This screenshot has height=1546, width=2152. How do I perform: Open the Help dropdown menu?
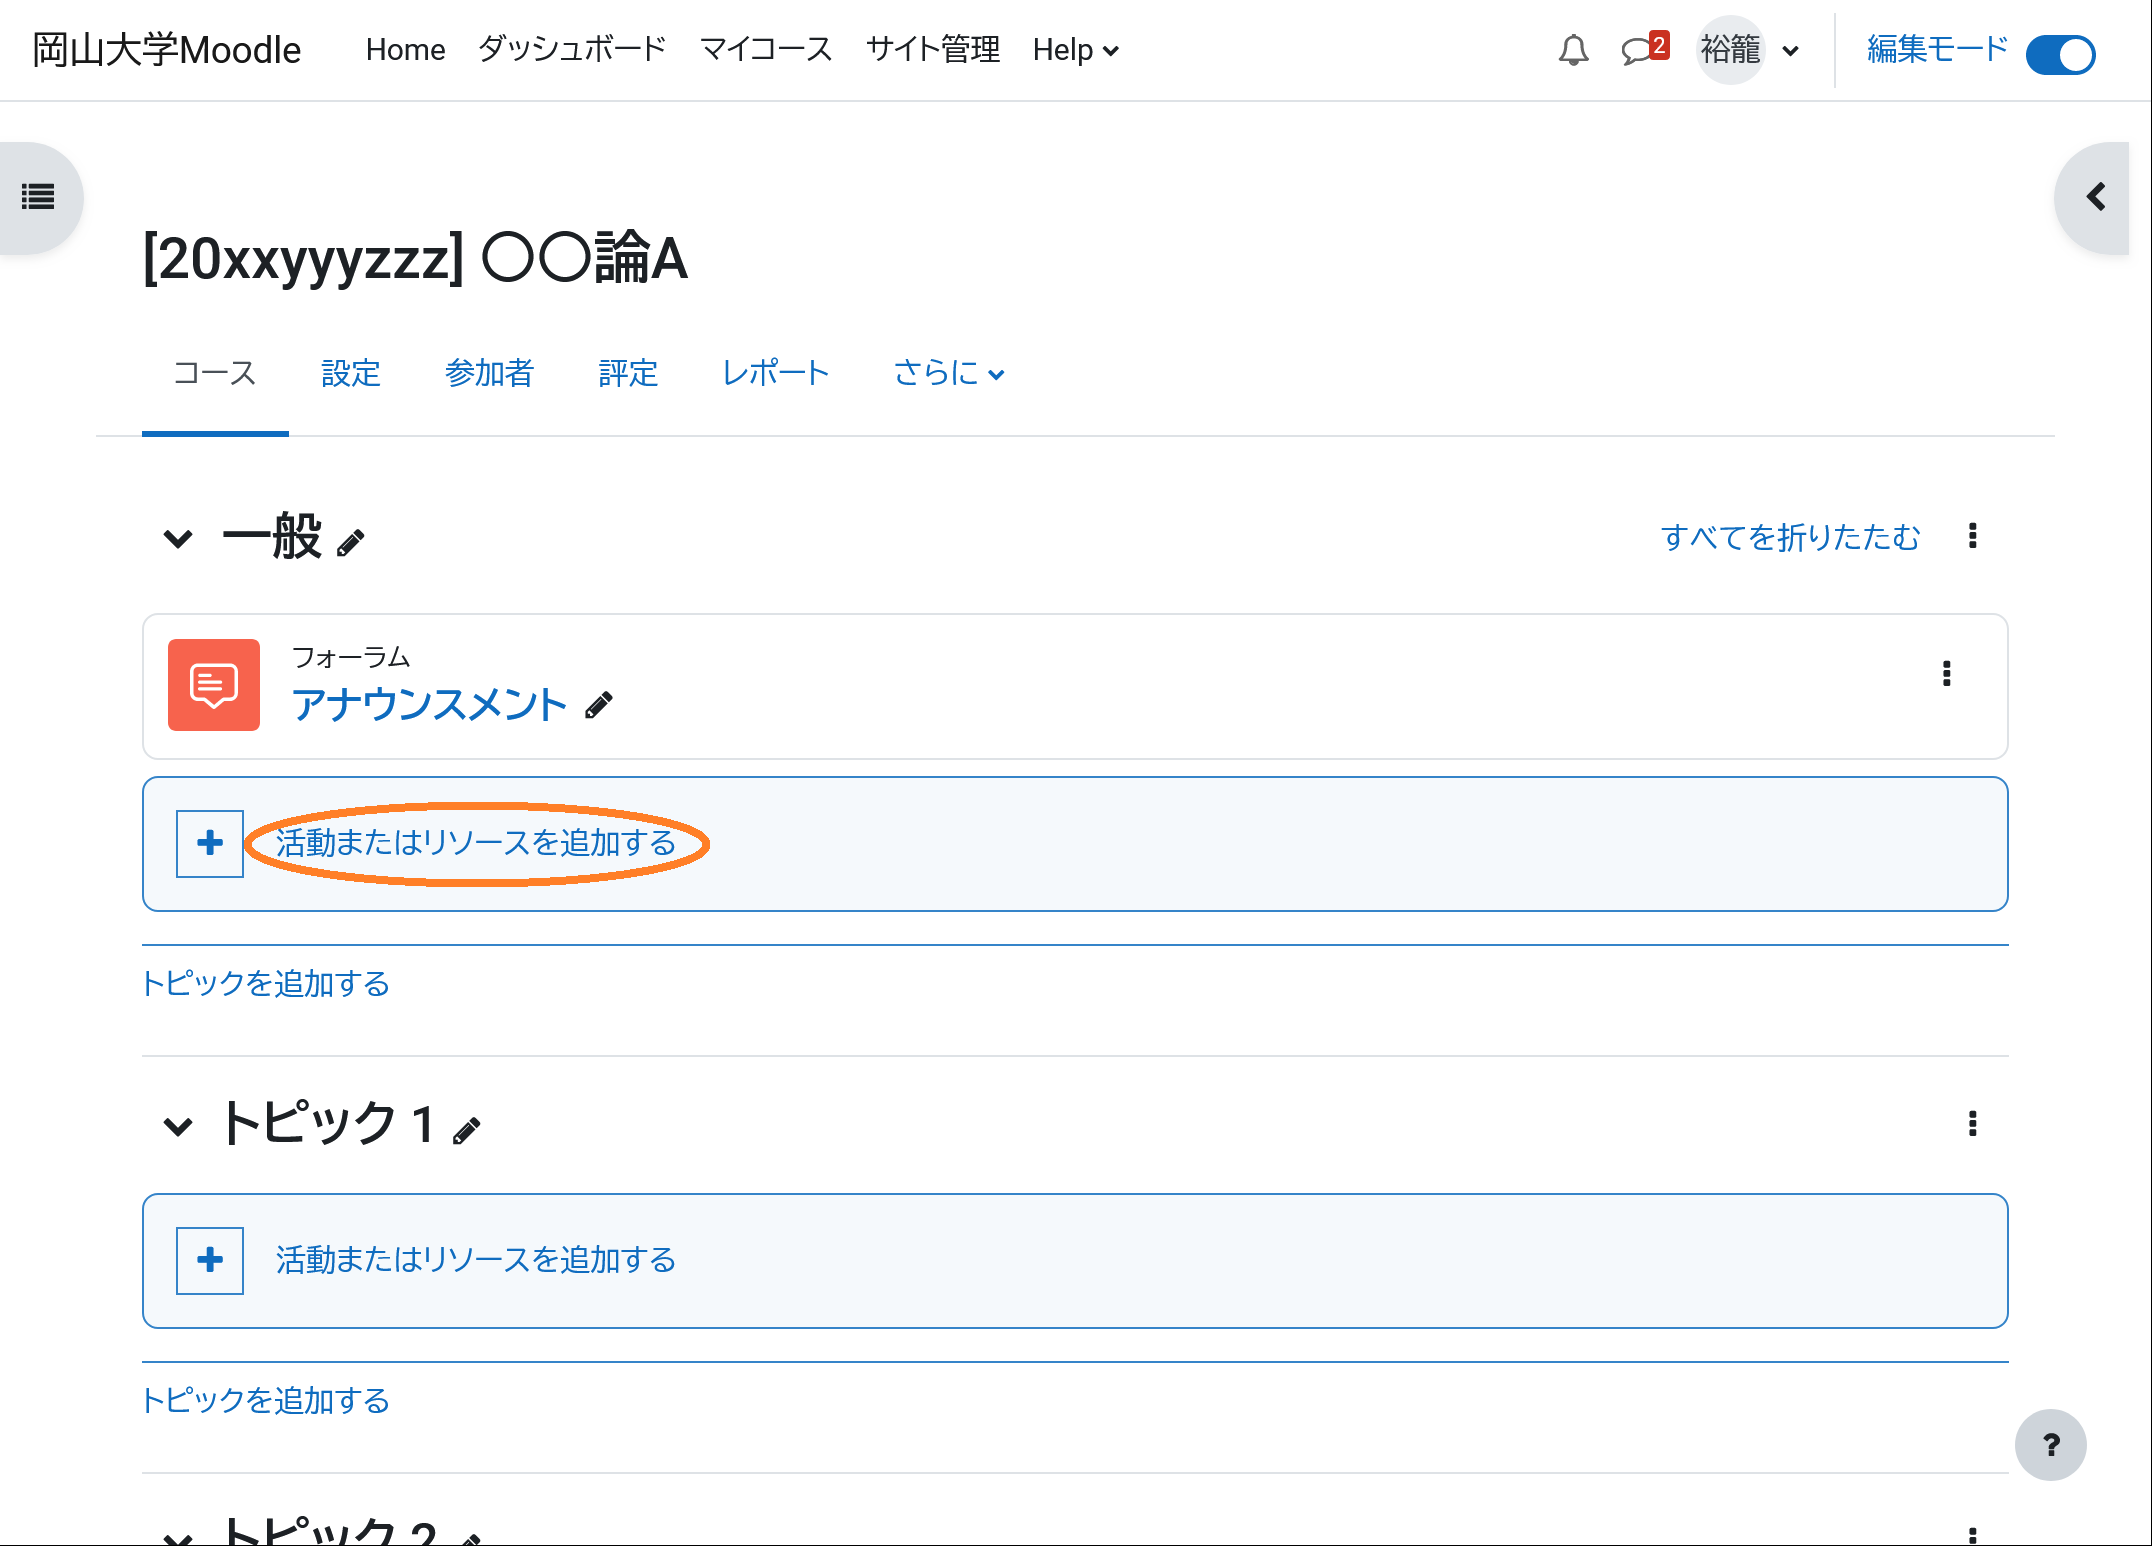tap(1076, 50)
